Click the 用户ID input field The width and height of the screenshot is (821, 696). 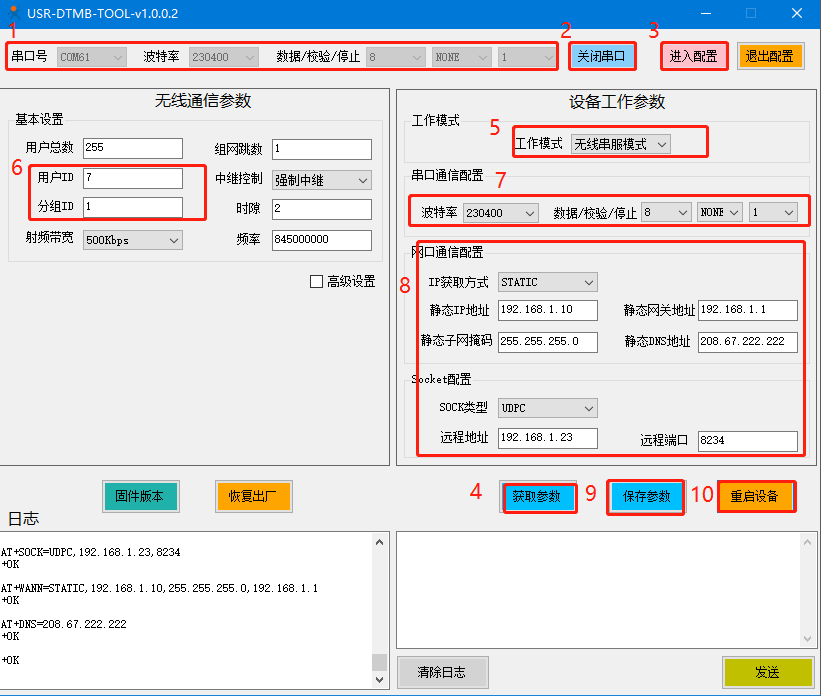[132, 178]
